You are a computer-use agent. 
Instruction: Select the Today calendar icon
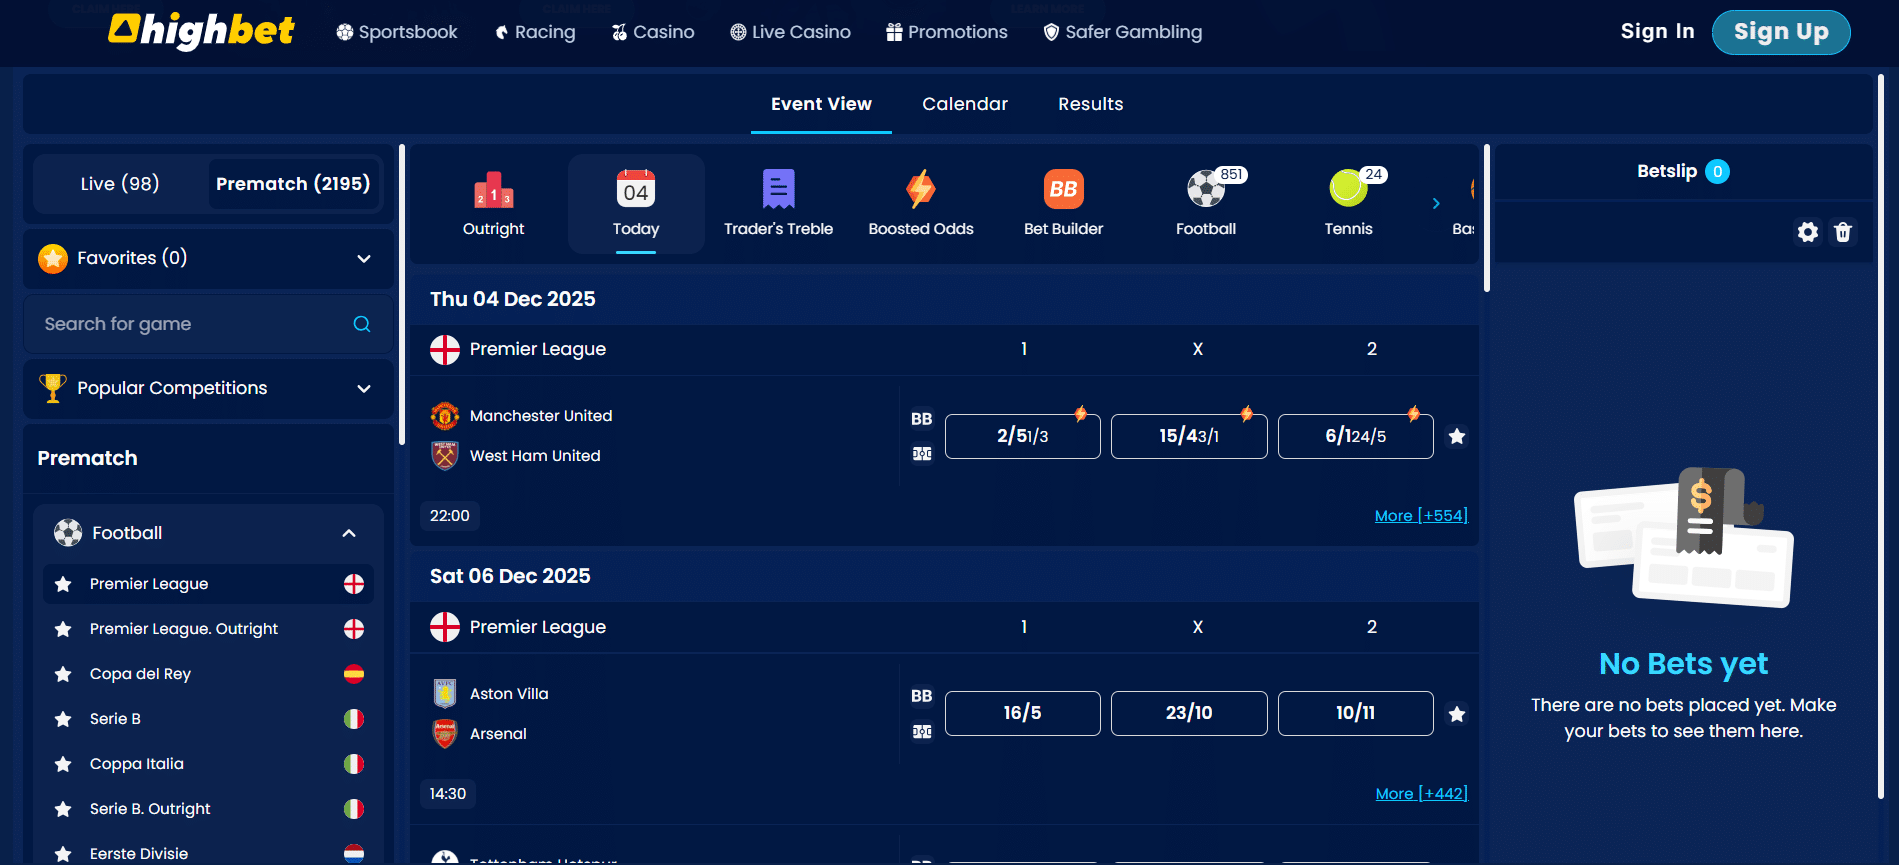pyautogui.click(x=636, y=188)
